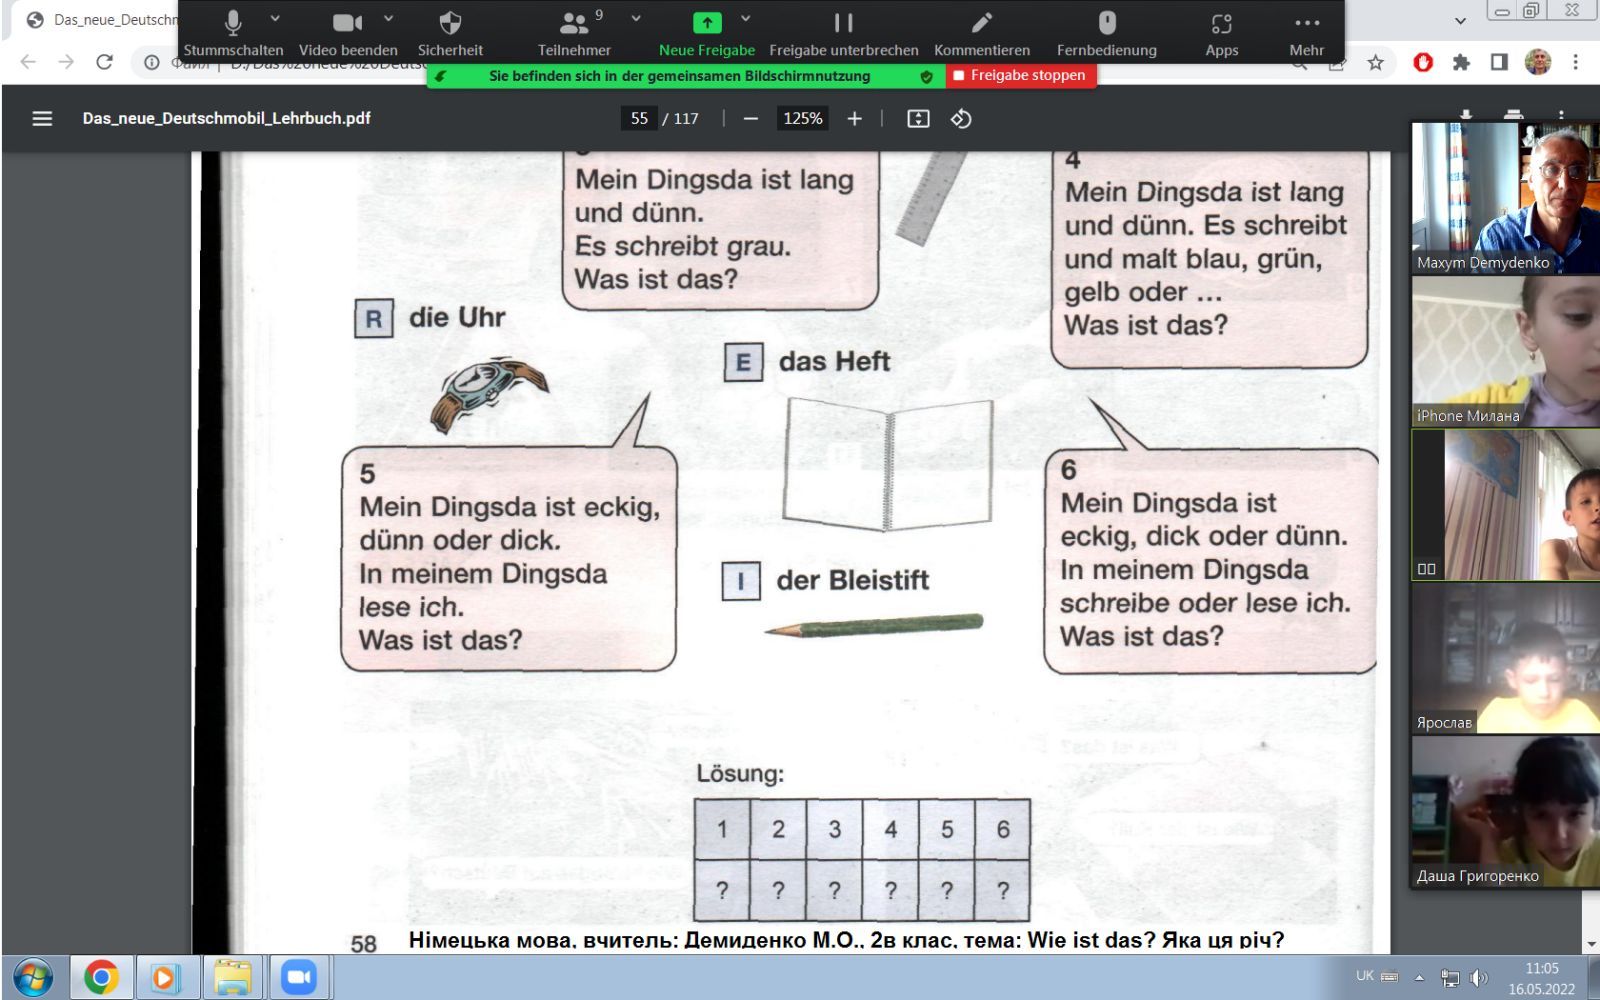
Task: Expand audio options arrow beside Stummschalten
Action: [275, 19]
